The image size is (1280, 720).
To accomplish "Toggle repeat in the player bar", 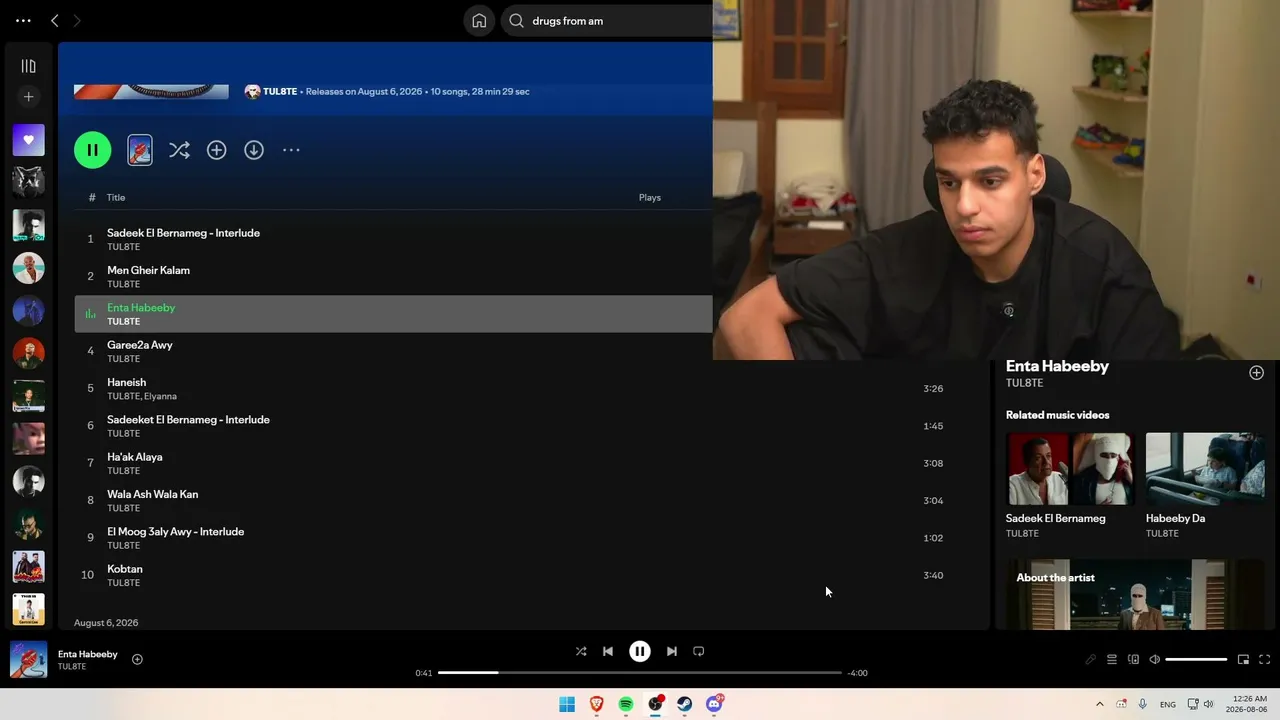I will (x=699, y=651).
